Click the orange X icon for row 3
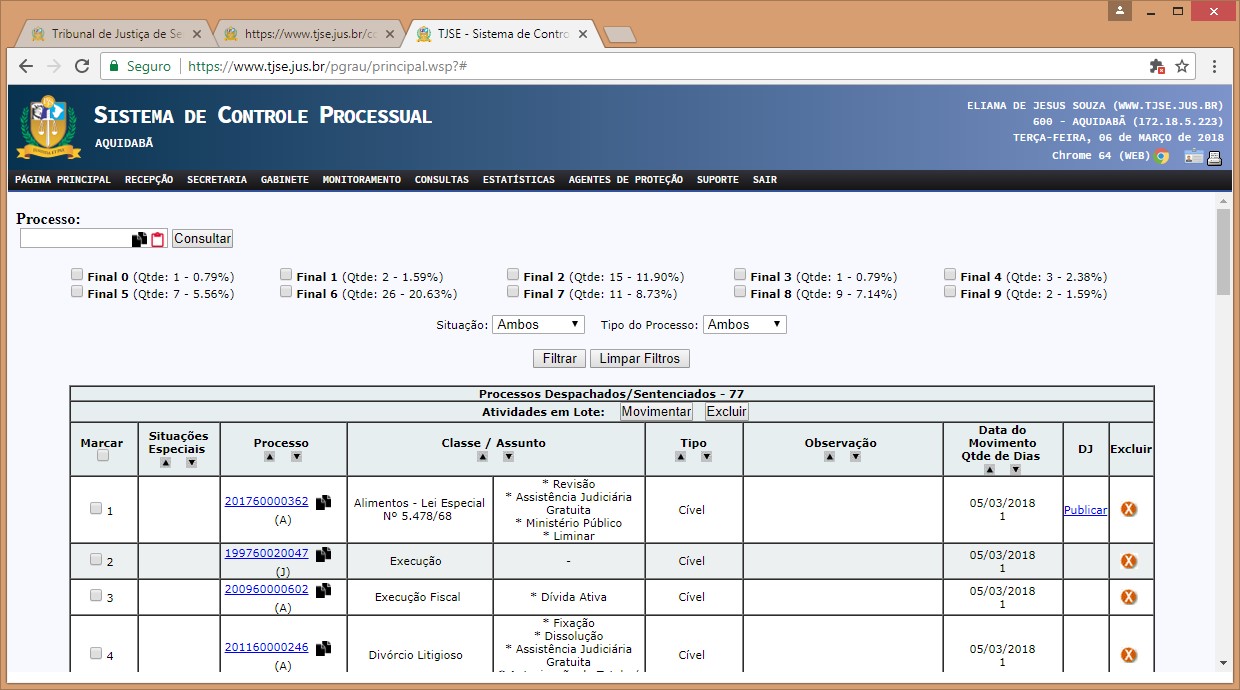 click(x=1129, y=597)
